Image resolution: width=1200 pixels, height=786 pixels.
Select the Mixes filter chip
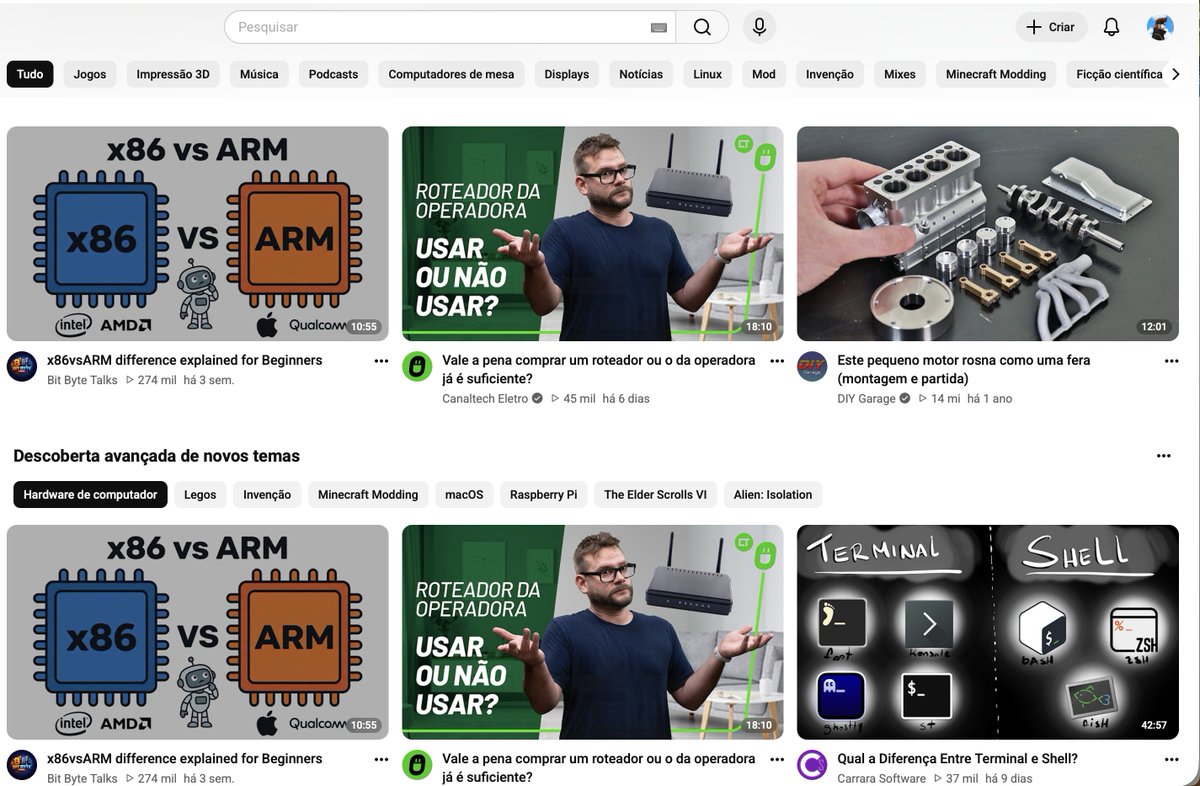[x=900, y=74]
